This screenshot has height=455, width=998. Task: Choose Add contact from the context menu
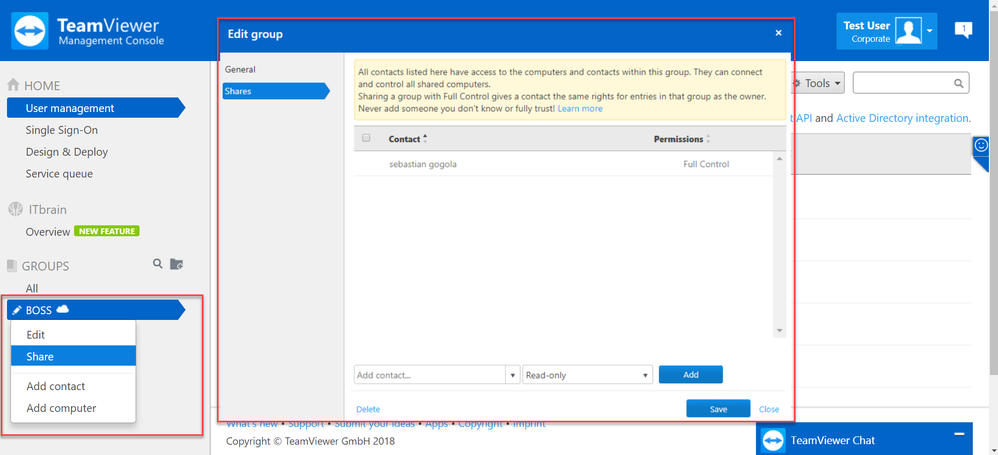73,386
